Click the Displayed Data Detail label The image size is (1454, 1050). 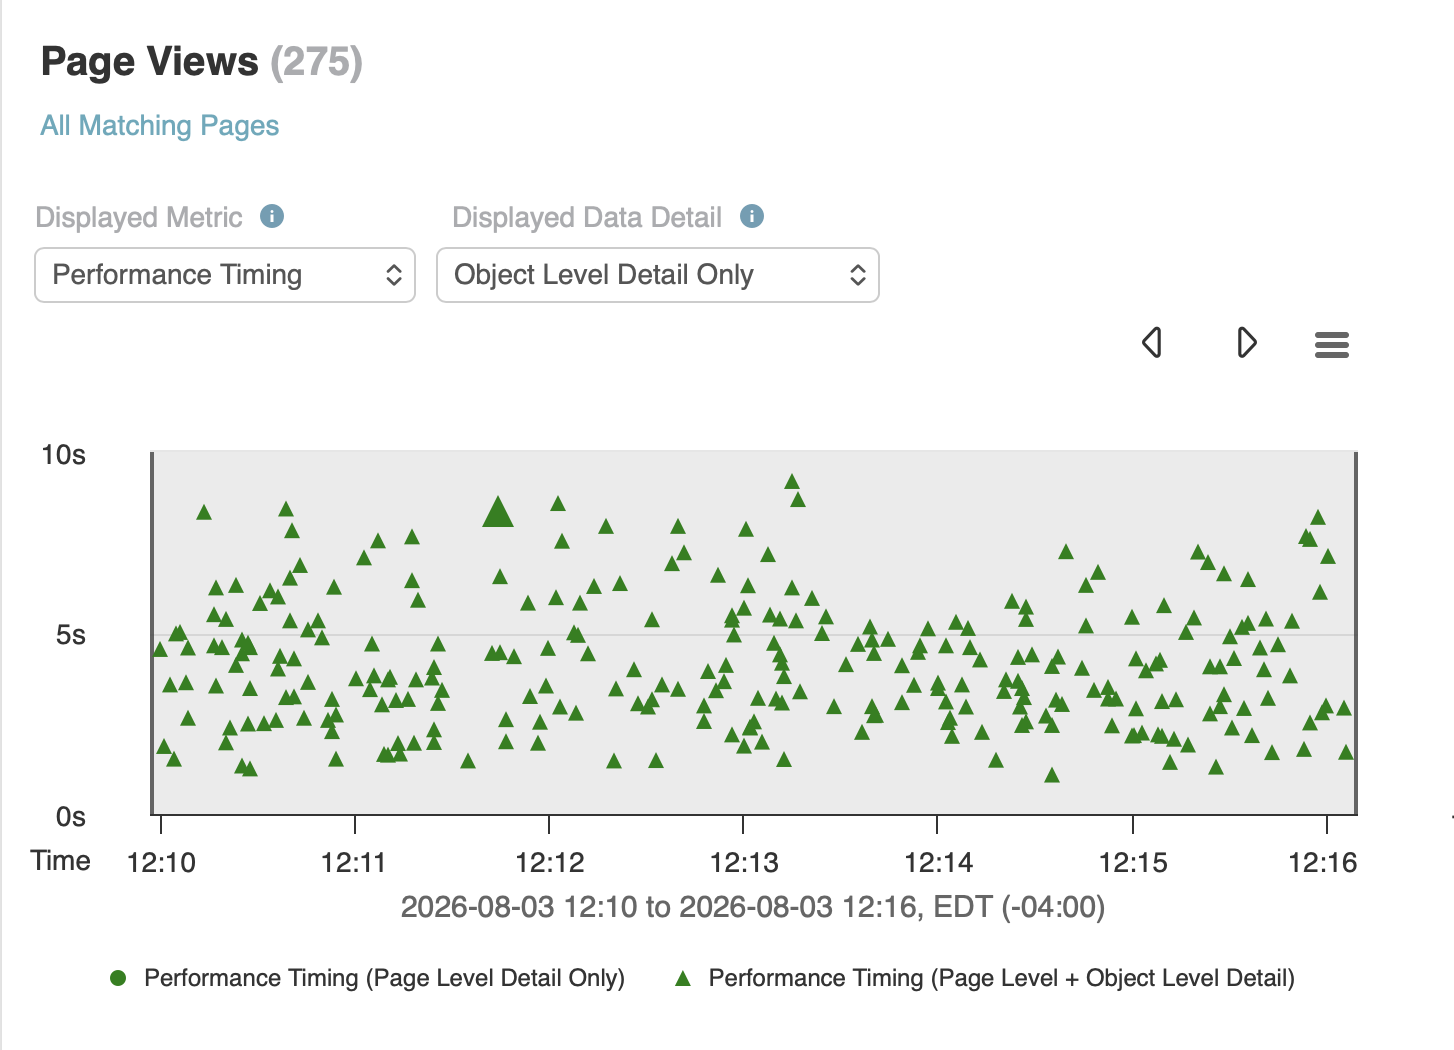[587, 217]
